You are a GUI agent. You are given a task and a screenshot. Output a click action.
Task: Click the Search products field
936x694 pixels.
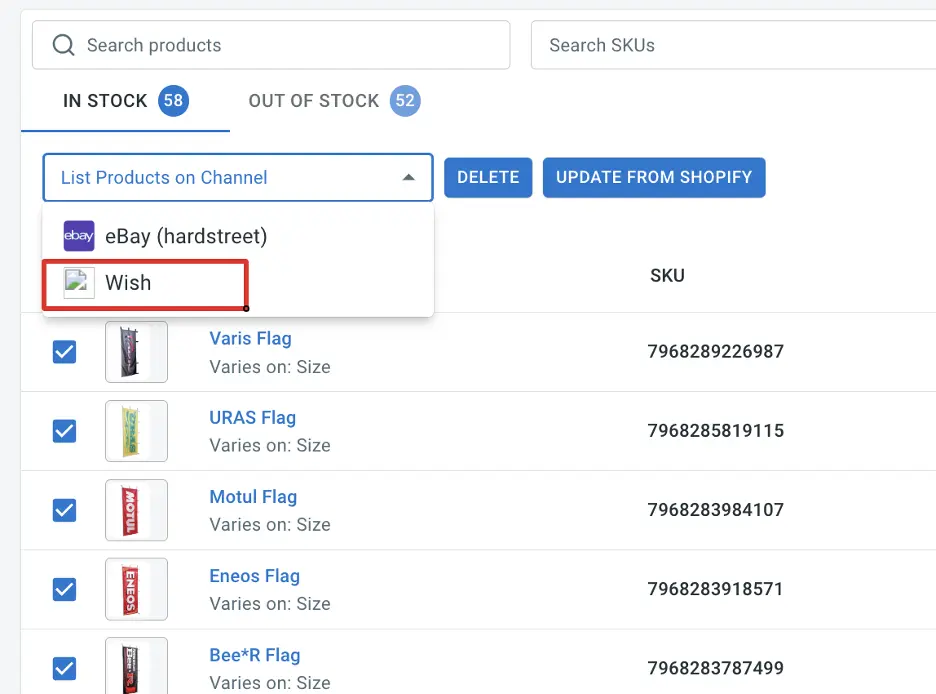click(x=271, y=45)
